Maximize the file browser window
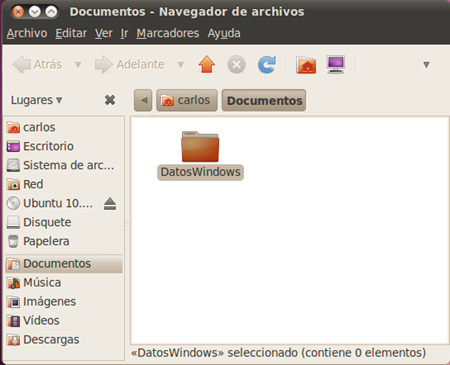The width and height of the screenshot is (450, 365). (51, 12)
